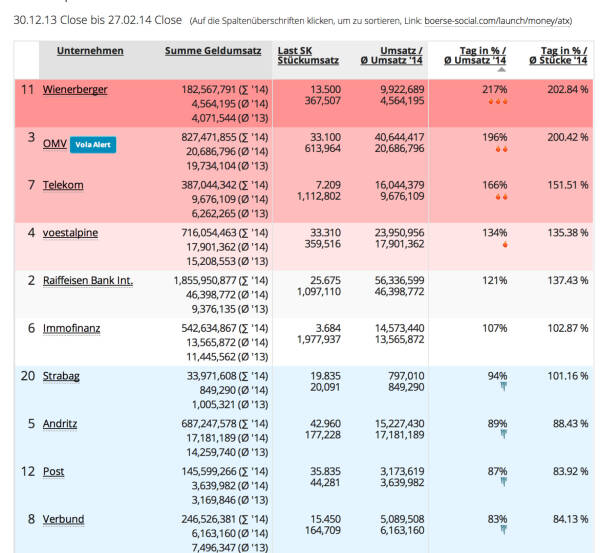Open the voestalpine company link

(70, 233)
